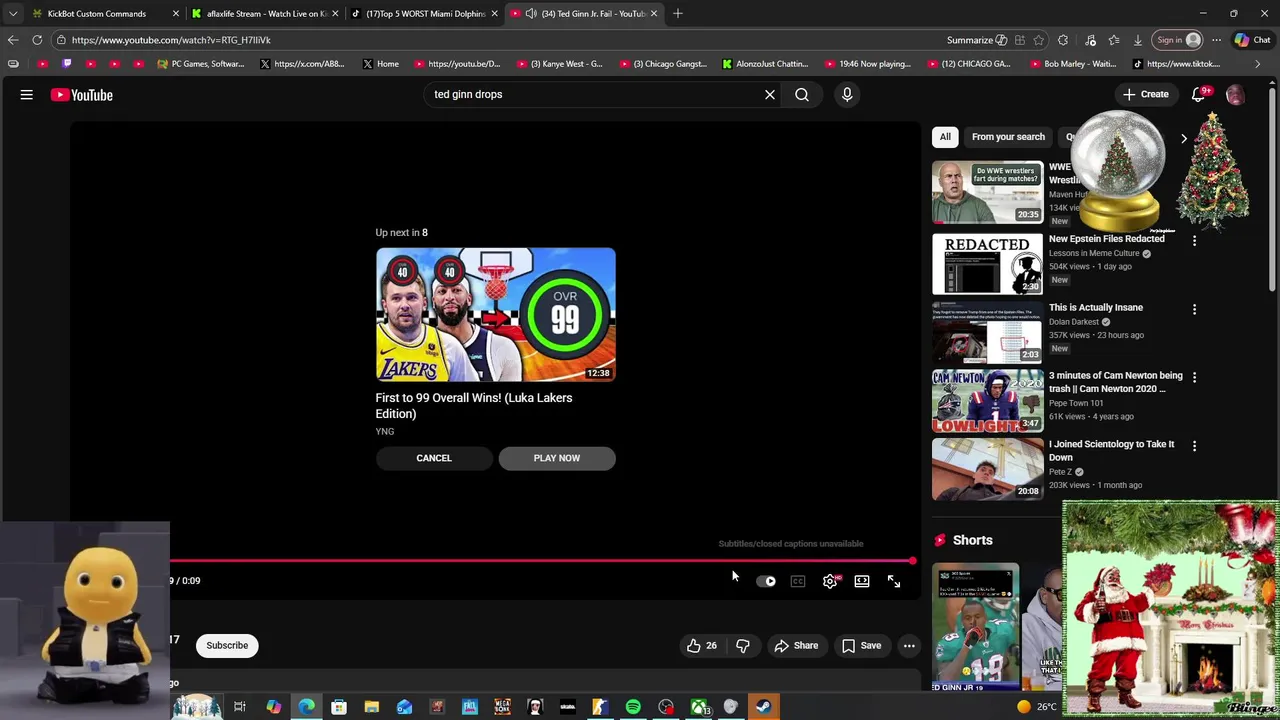Viewport: 1280px width, 720px height.
Task: Open Ted Ginn Jr Shorts thumbnail
Action: click(976, 628)
